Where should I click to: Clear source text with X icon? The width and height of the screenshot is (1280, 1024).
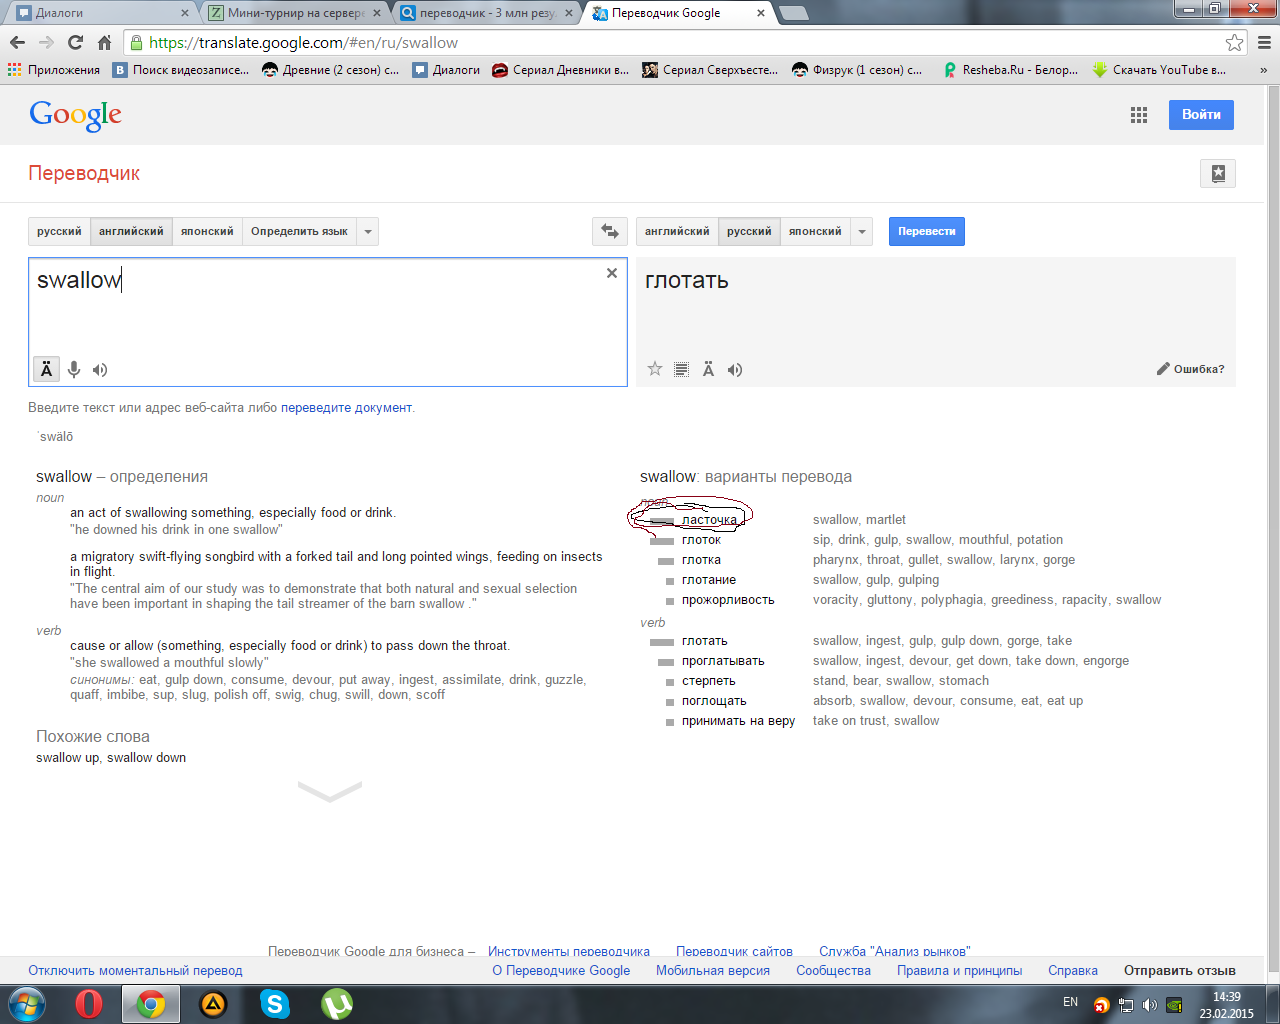pos(612,273)
